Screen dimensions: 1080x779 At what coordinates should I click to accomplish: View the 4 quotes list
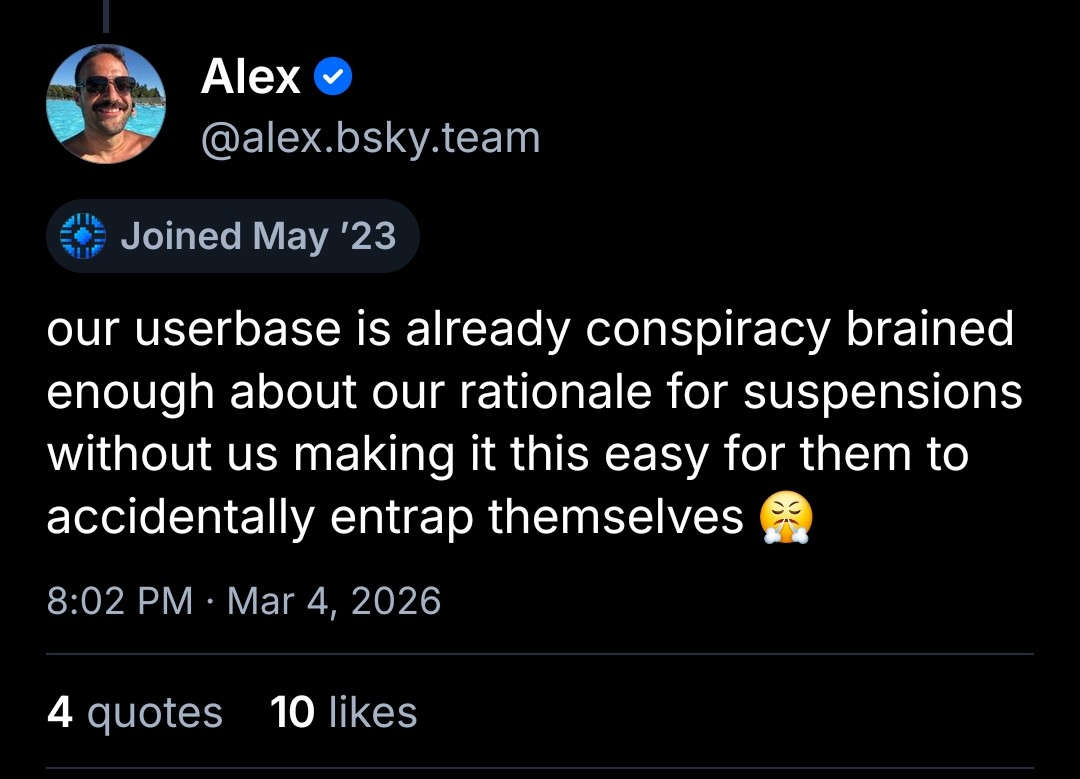[135, 713]
